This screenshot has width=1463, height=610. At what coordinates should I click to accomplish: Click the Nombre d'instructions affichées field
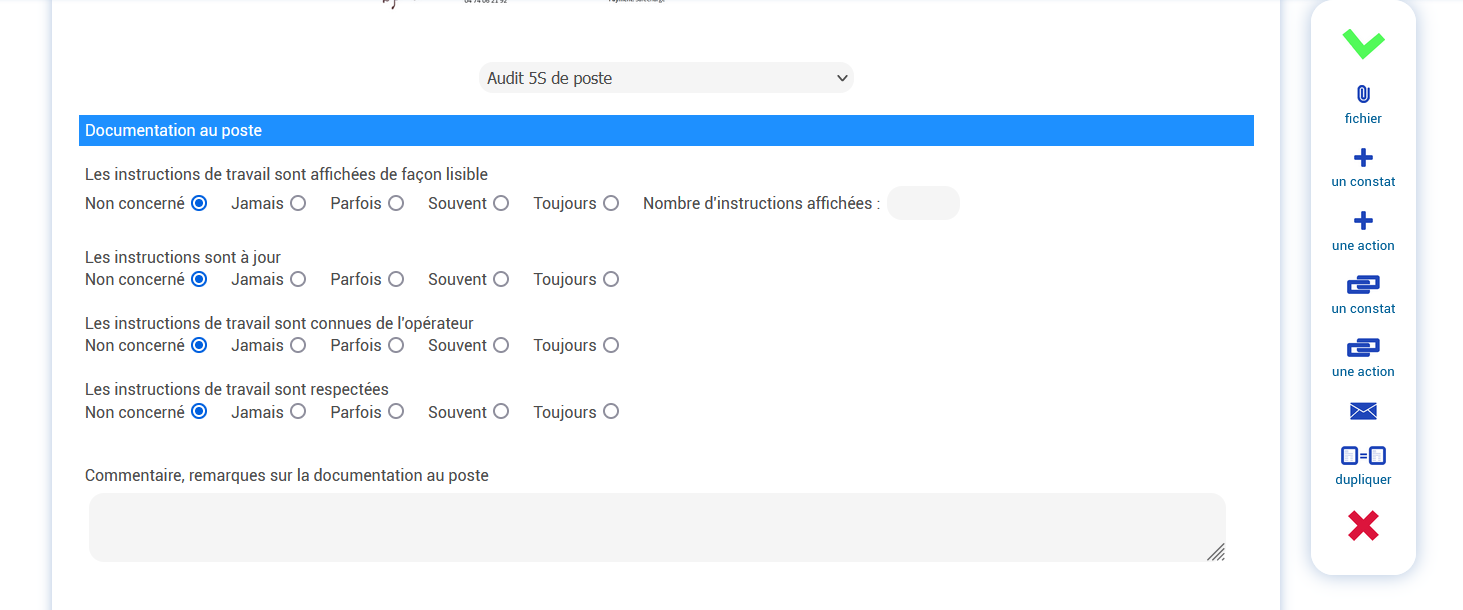coord(922,202)
